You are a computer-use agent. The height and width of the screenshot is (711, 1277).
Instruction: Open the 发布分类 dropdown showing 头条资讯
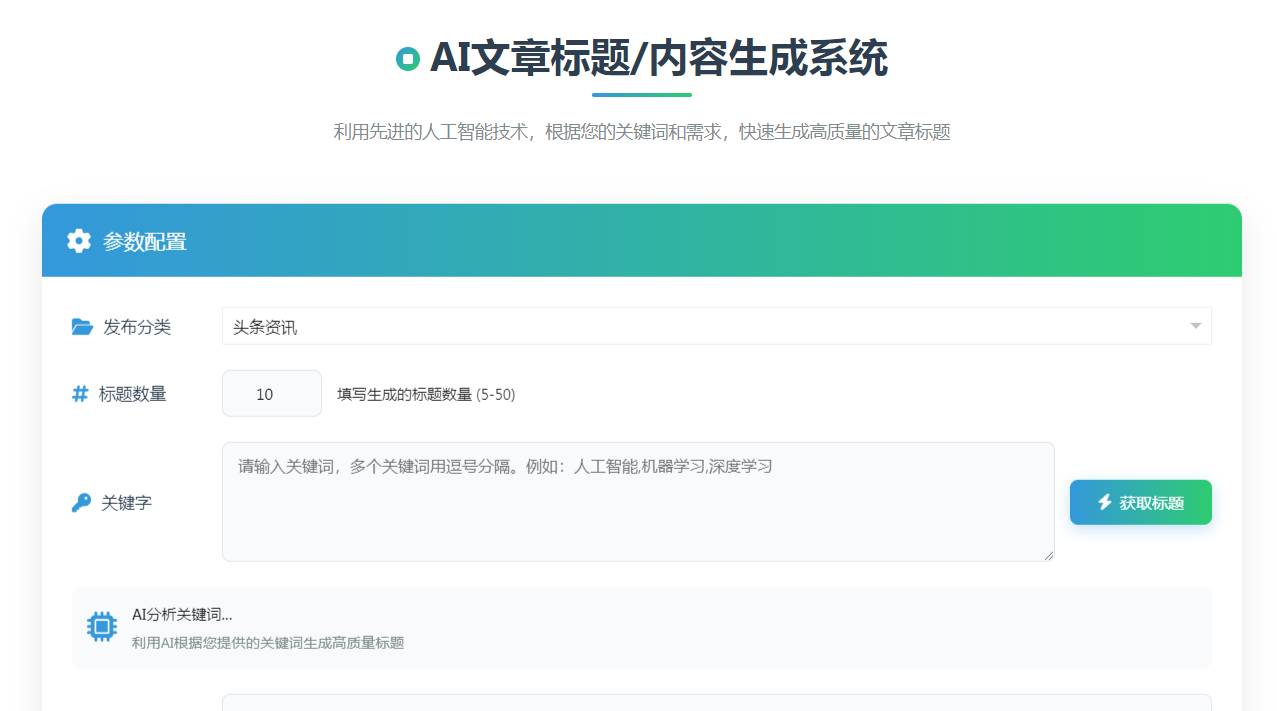point(700,327)
